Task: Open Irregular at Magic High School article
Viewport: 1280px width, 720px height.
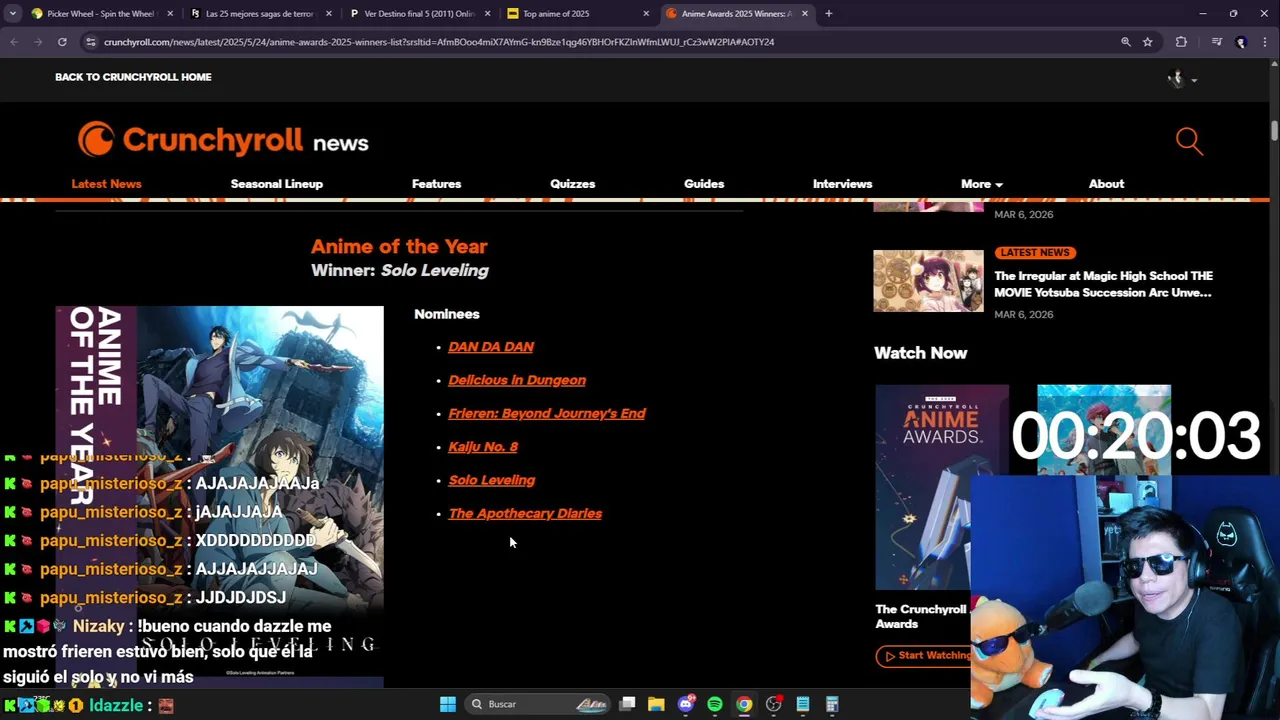Action: pyautogui.click(x=1103, y=284)
